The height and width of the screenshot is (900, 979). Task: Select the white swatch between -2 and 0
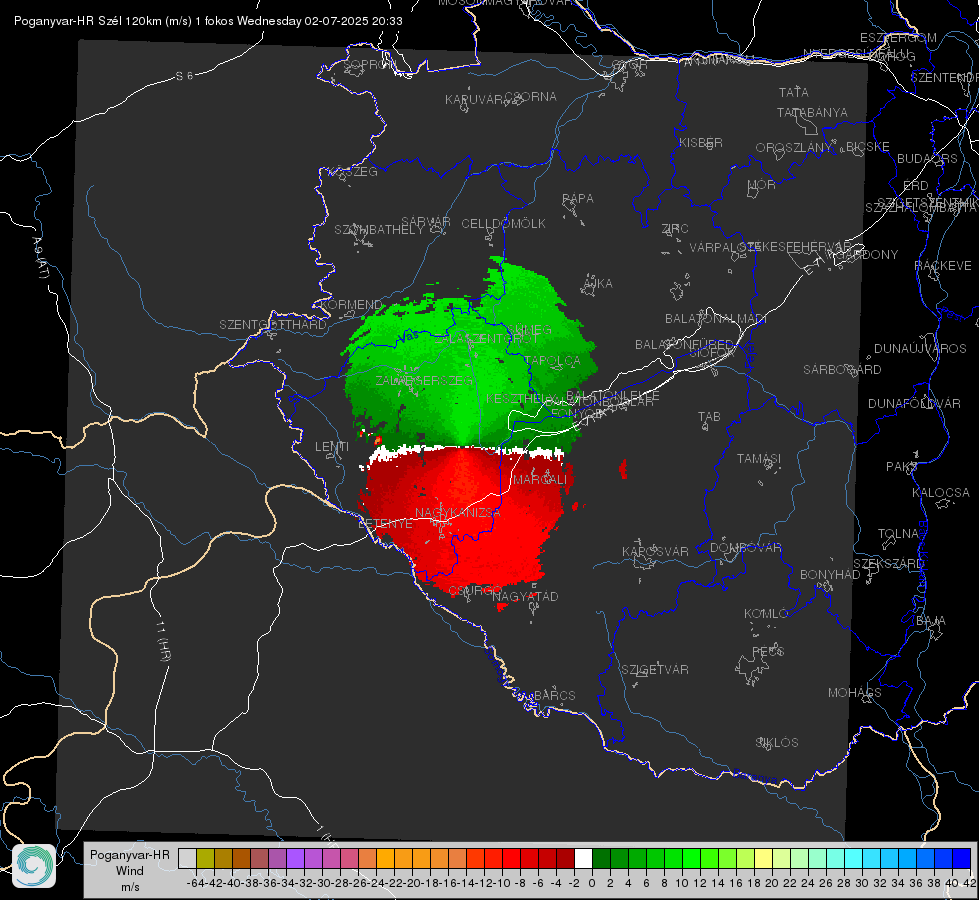tap(583, 858)
